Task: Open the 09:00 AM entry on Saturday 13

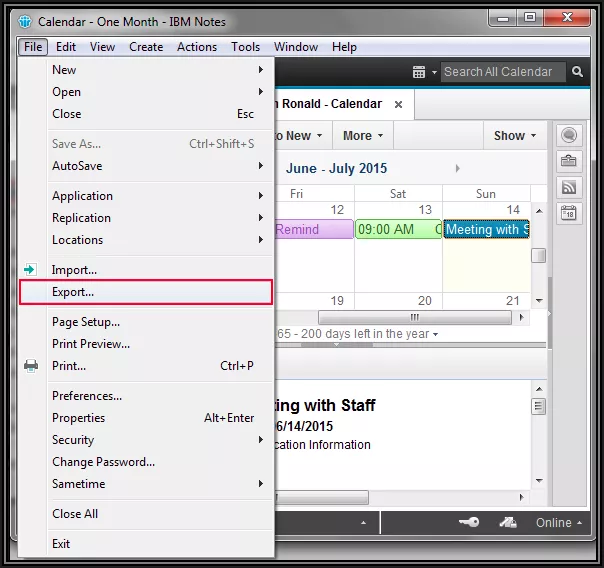Action: [398, 229]
